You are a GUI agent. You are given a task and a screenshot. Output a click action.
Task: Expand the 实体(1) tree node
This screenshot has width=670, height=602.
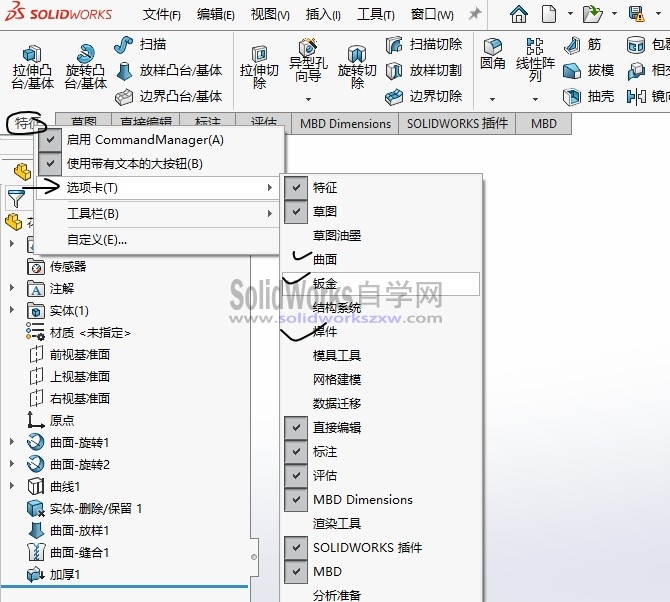tap(12, 311)
